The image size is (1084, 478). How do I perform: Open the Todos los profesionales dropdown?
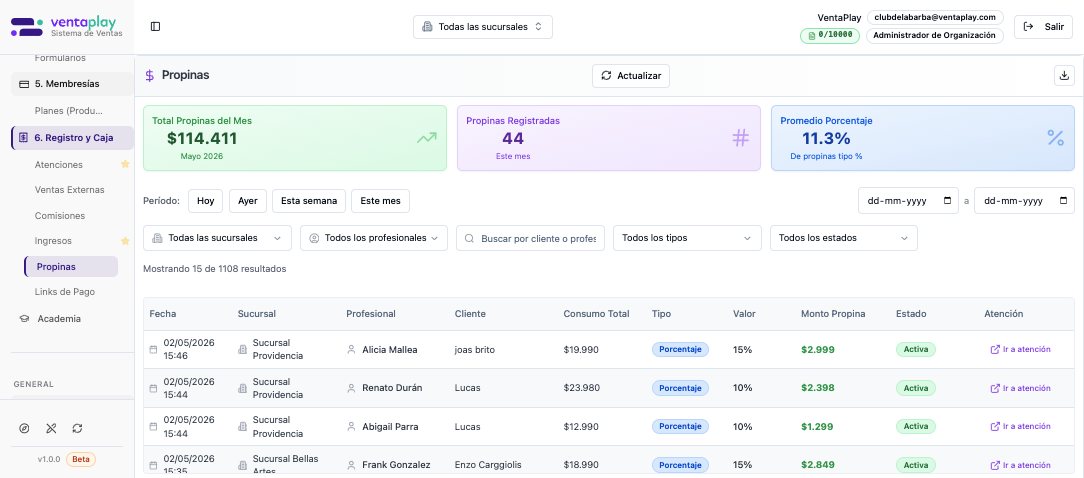374,238
